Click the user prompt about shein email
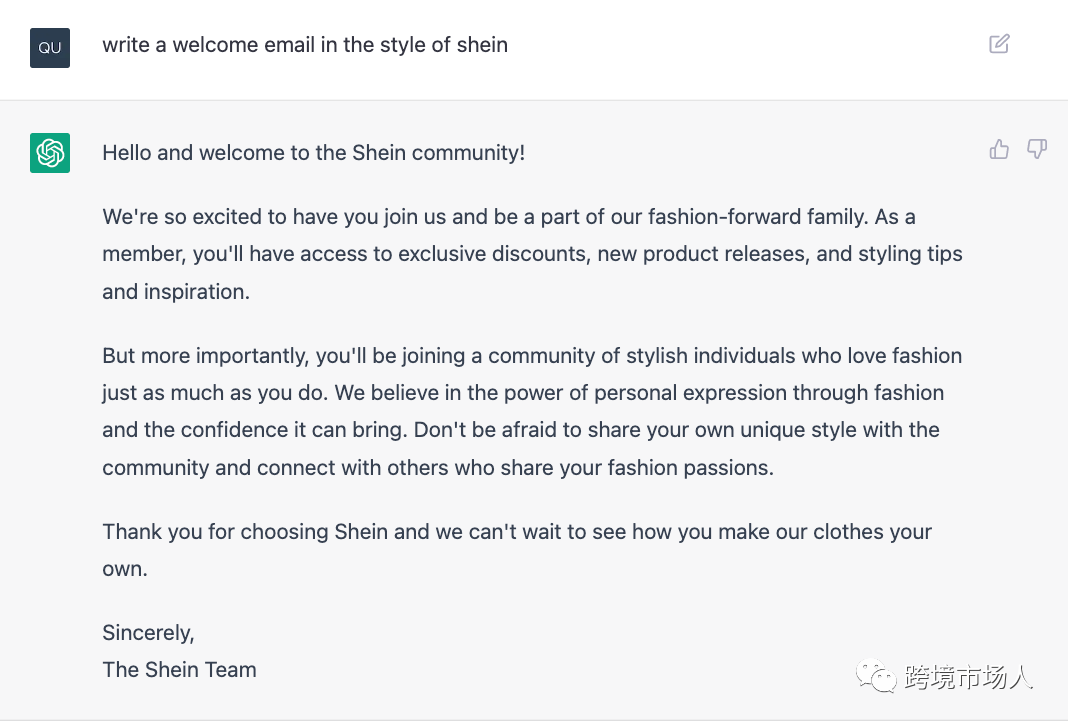The image size is (1068, 724). click(x=305, y=45)
